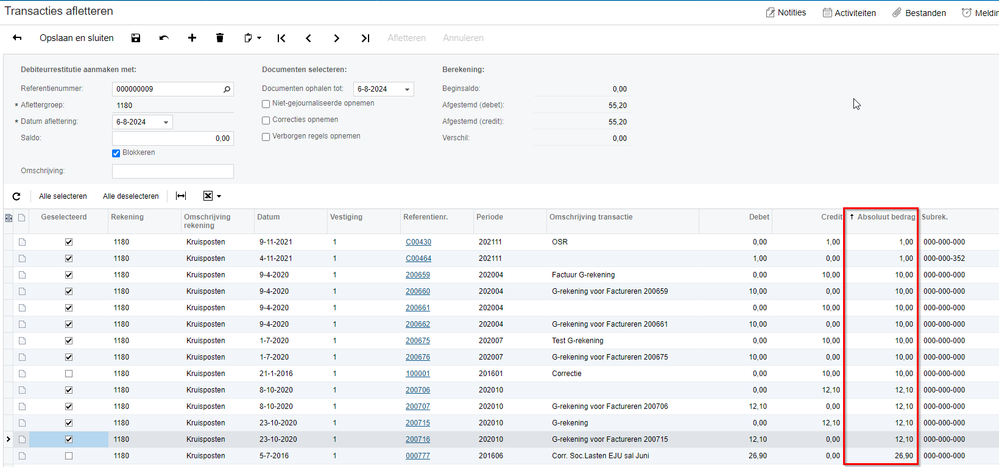Click the back arrow icon in toolbar
999x467 pixels.
pyautogui.click(x=17, y=38)
